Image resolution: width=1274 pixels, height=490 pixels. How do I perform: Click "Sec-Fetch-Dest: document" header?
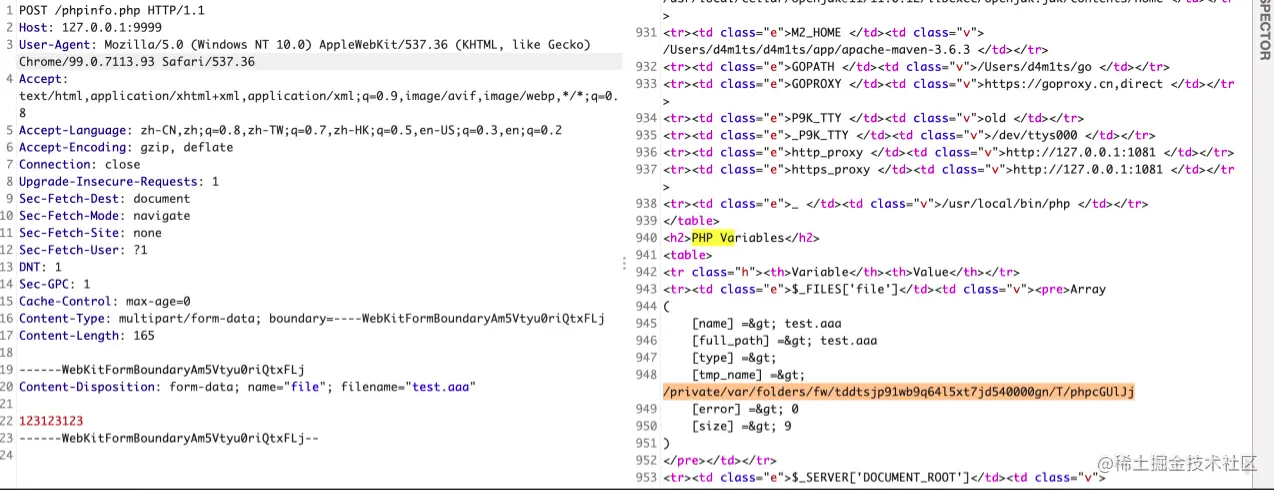point(104,198)
